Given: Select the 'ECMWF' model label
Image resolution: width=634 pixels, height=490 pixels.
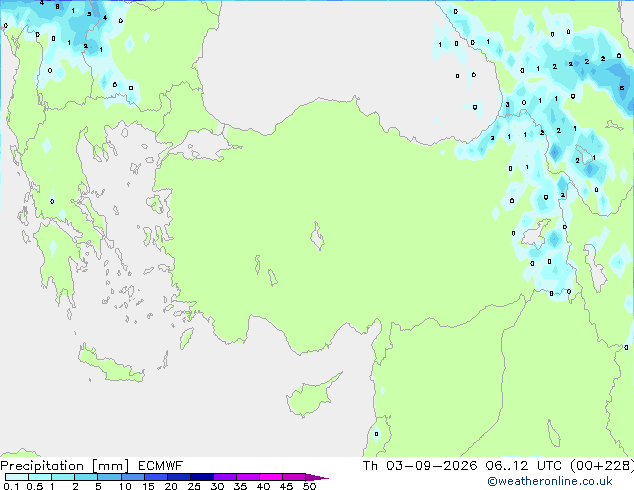Looking at the screenshot, I should 161,466.
